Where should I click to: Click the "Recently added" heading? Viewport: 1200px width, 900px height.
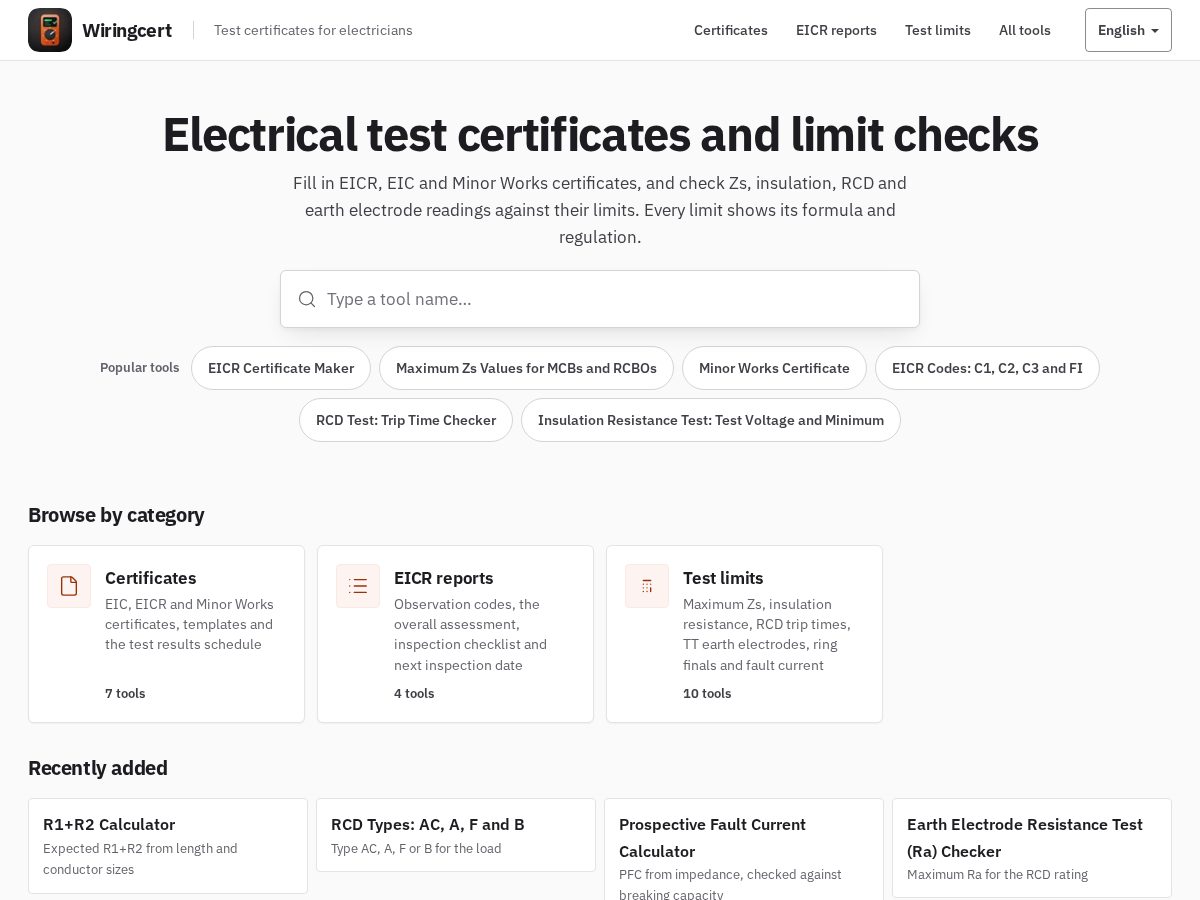pyautogui.click(x=98, y=768)
